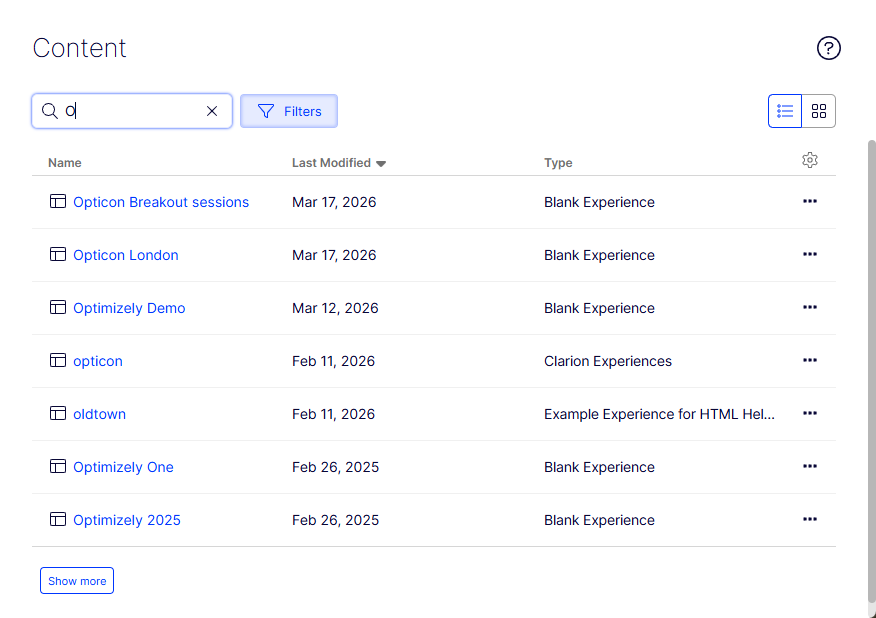Switch to list view

click(785, 111)
